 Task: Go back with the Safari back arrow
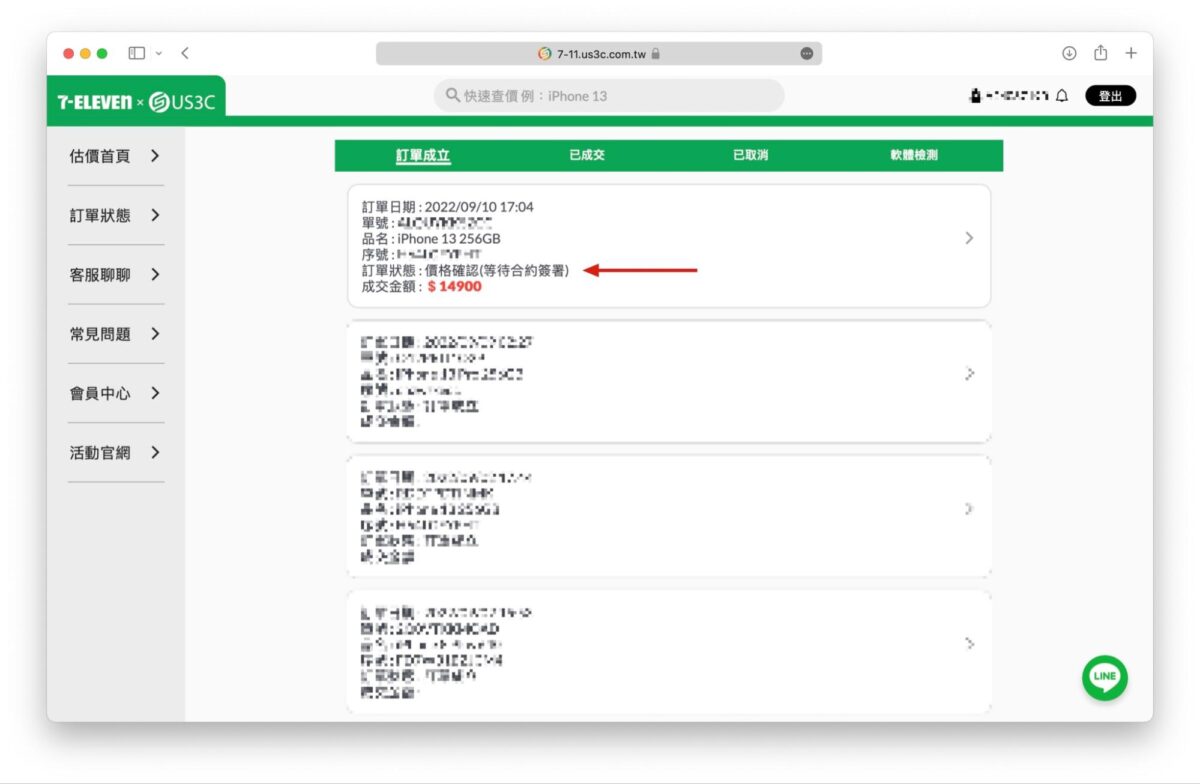pyautogui.click(x=185, y=53)
